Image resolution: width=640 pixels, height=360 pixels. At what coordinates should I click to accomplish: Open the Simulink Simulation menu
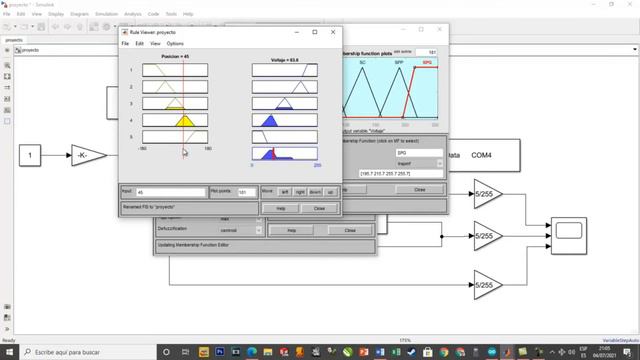106,14
